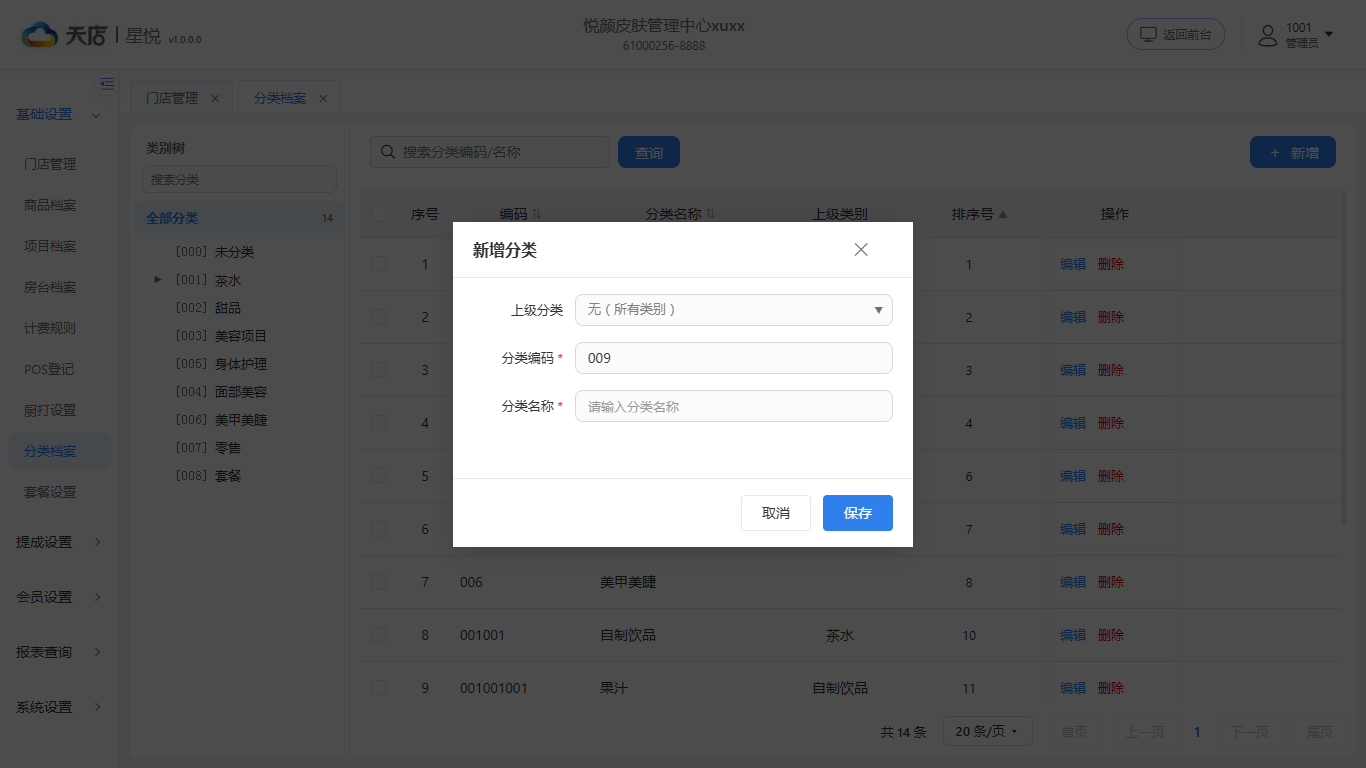This screenshot has width=1366, height=768.
Task: Click the user avatar icon
Action: tap(1268, 35)
